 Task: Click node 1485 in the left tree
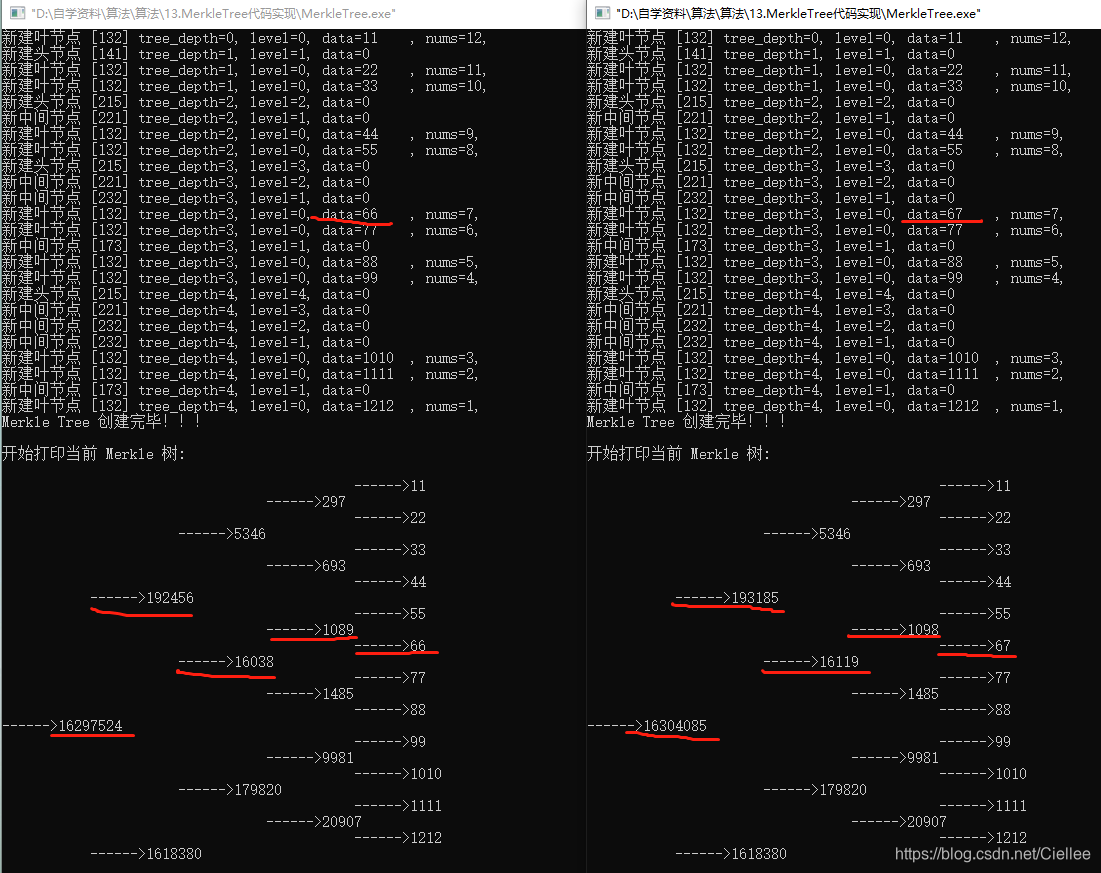(338, 693)
